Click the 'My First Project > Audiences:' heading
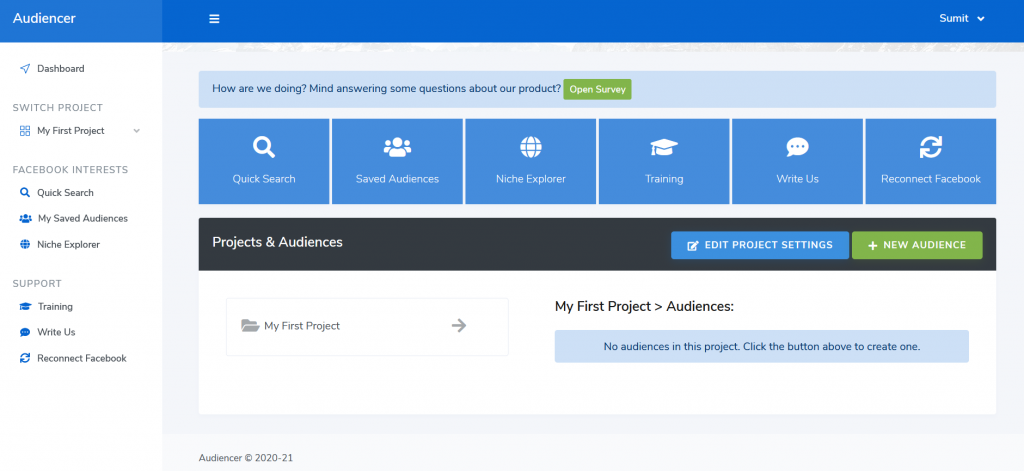 click(645, 306)
